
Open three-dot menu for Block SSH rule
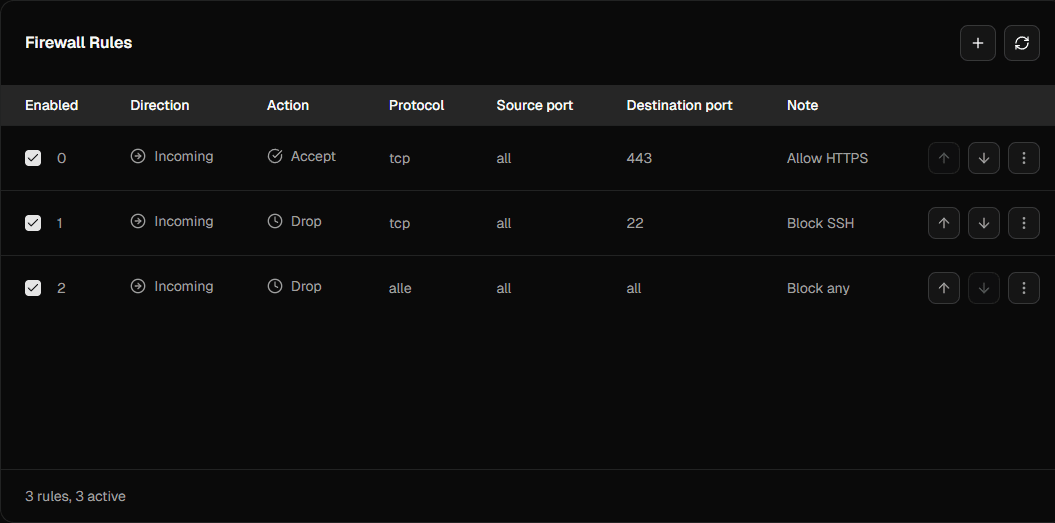pyautogui.click(x=1023, y=223)
